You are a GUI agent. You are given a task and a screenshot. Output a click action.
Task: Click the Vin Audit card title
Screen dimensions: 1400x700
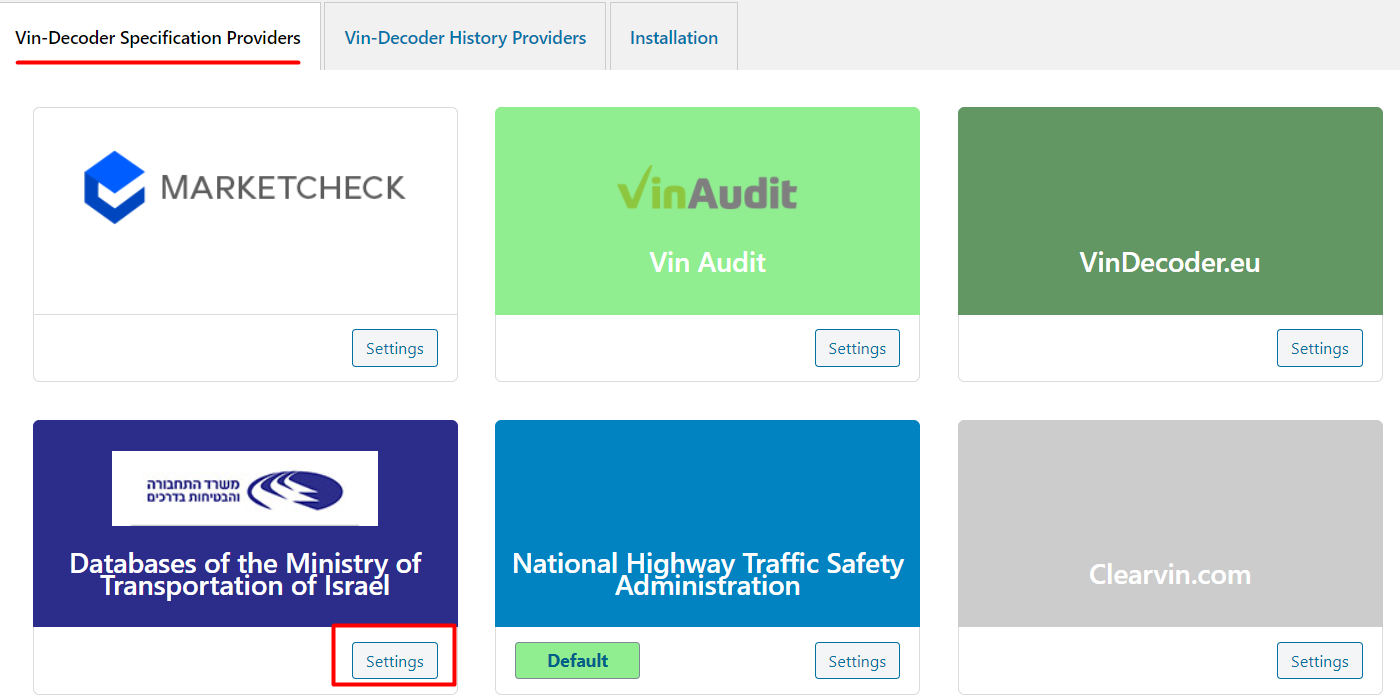pyautogui.click(x=707, y=262)
